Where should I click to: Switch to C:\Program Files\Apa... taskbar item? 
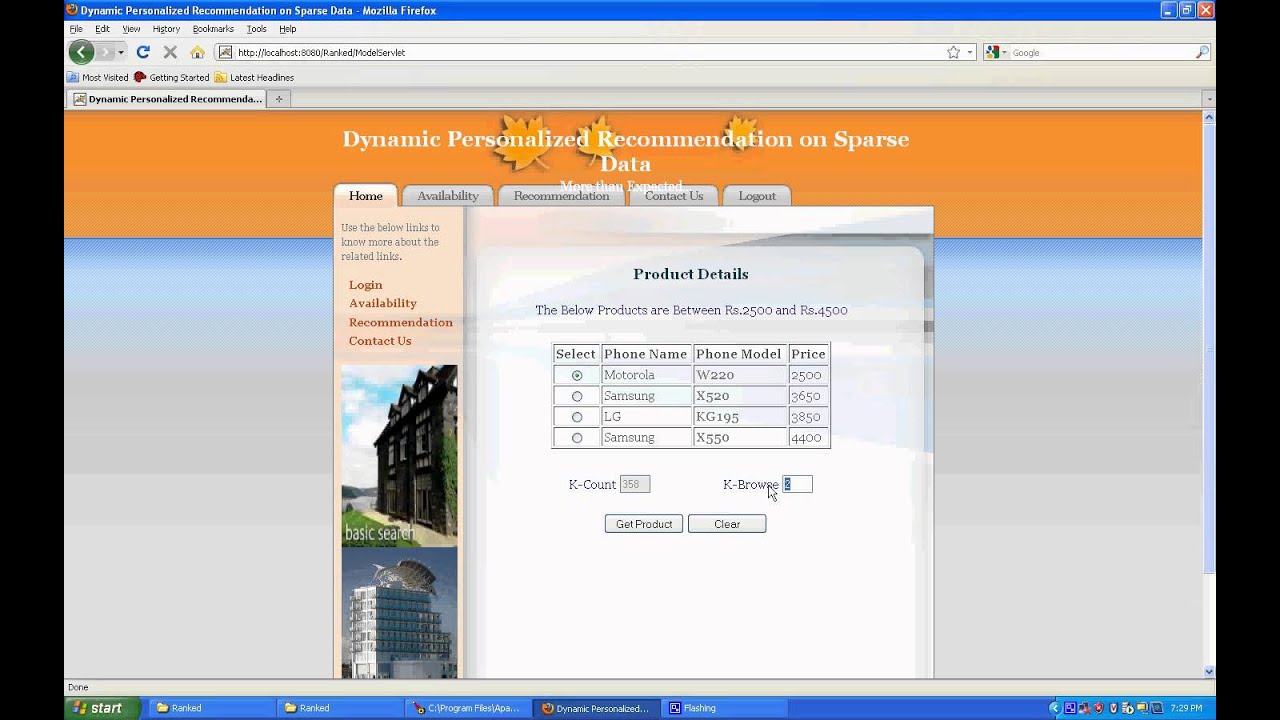pos(468,708)
